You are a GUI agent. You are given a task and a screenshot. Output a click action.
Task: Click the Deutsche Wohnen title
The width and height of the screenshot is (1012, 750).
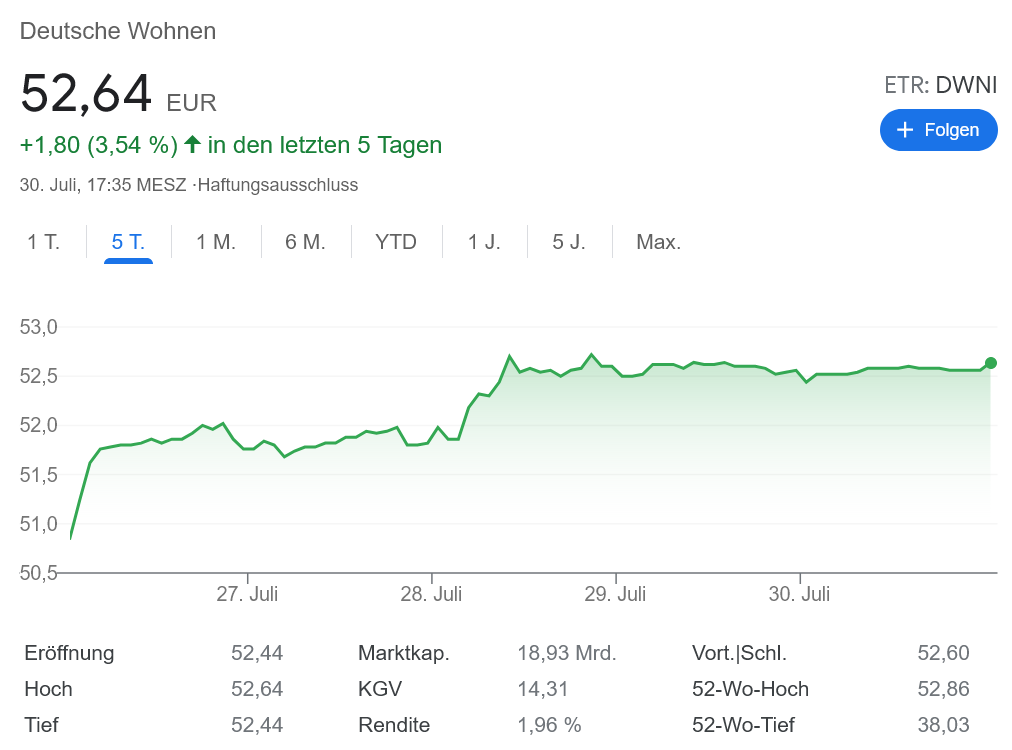point(118,31)
